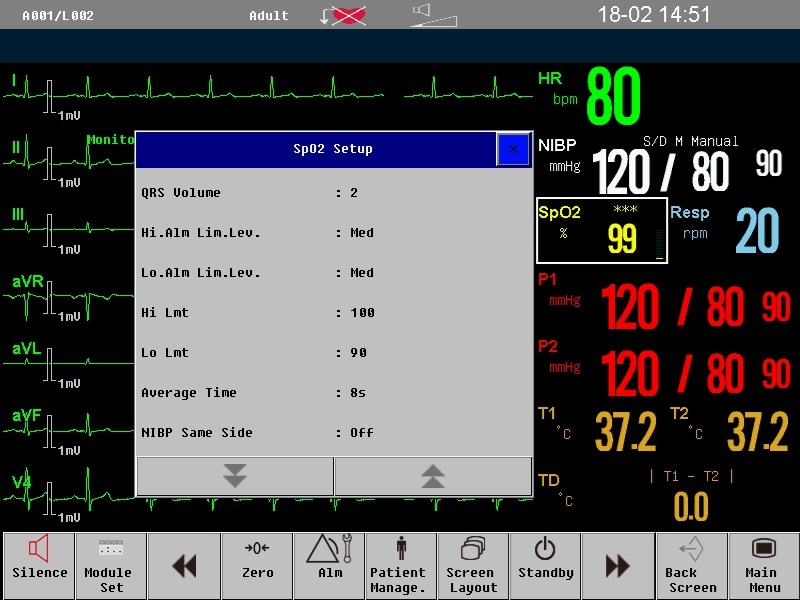Click the date and time 18-02 14:51

click(x=654, y=14)
